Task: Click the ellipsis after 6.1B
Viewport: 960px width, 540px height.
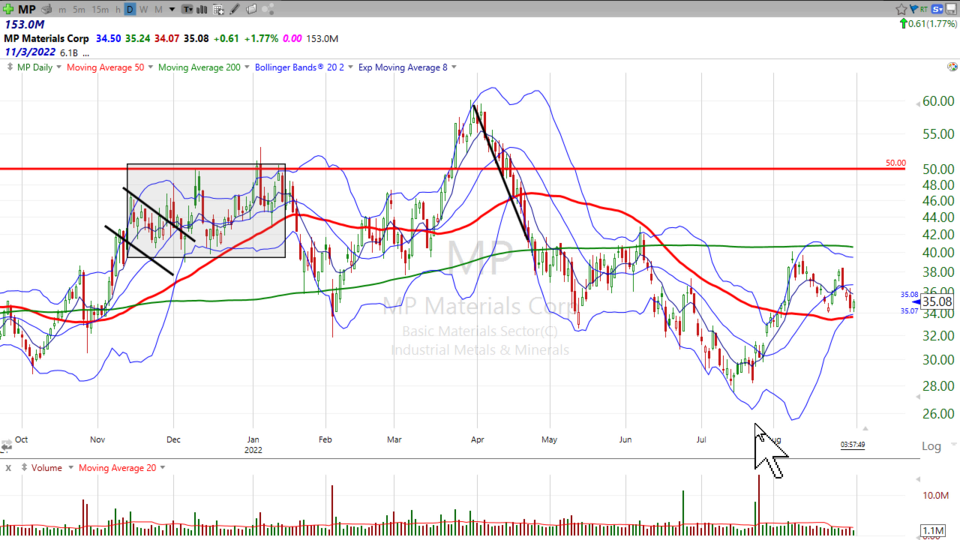Action: click(86, 53)
